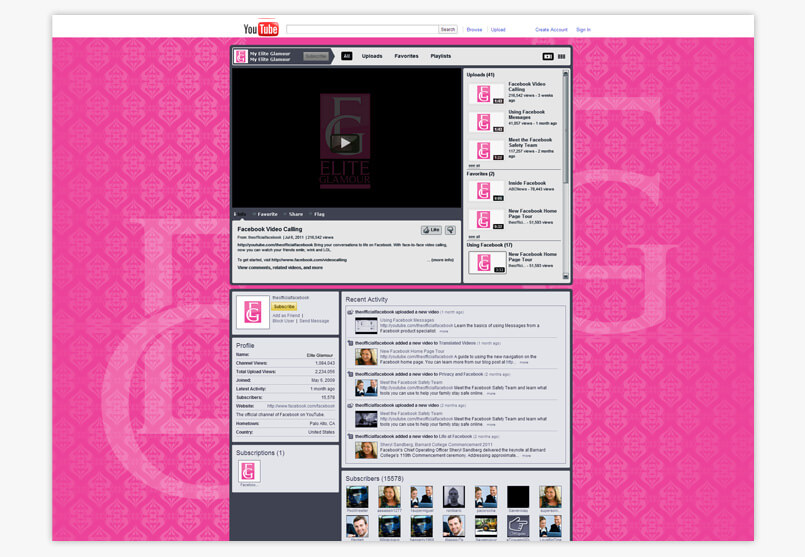Switch to the Favorites tab
Image resolution: width=805 pixels, height=557 pixels.
[406, 56]
